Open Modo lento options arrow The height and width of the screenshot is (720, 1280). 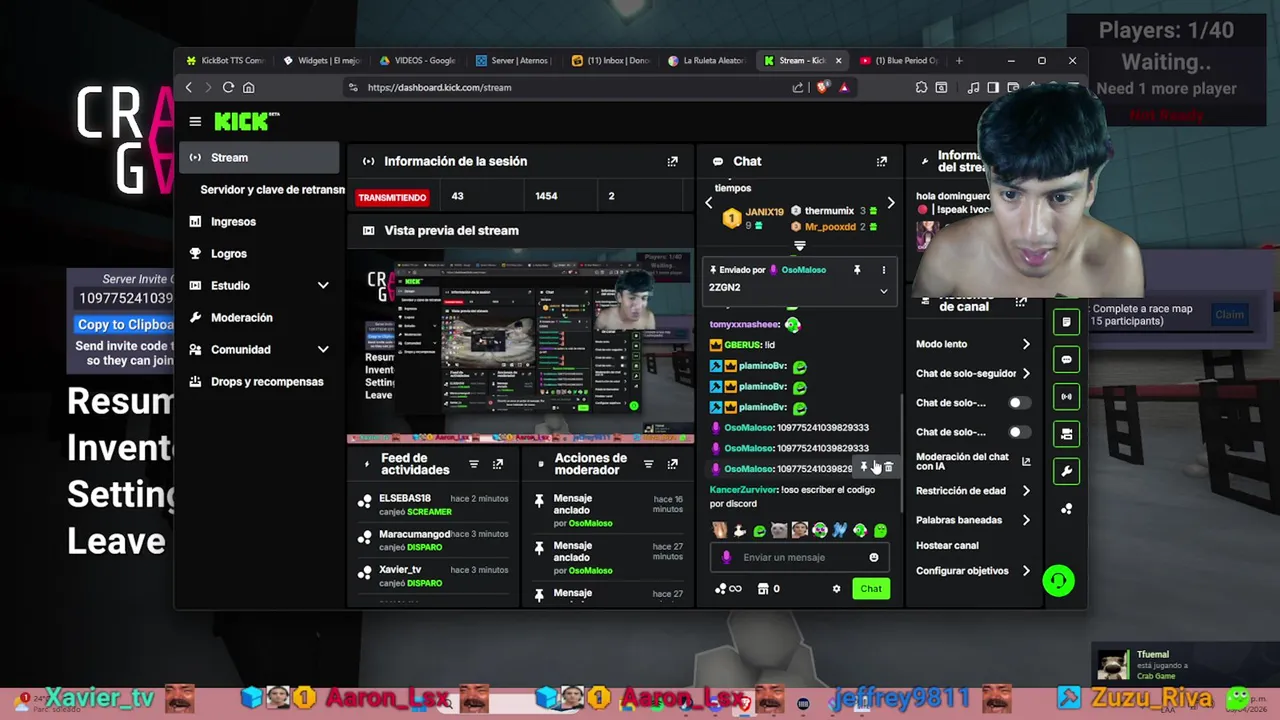click(x=1026, y=344)
